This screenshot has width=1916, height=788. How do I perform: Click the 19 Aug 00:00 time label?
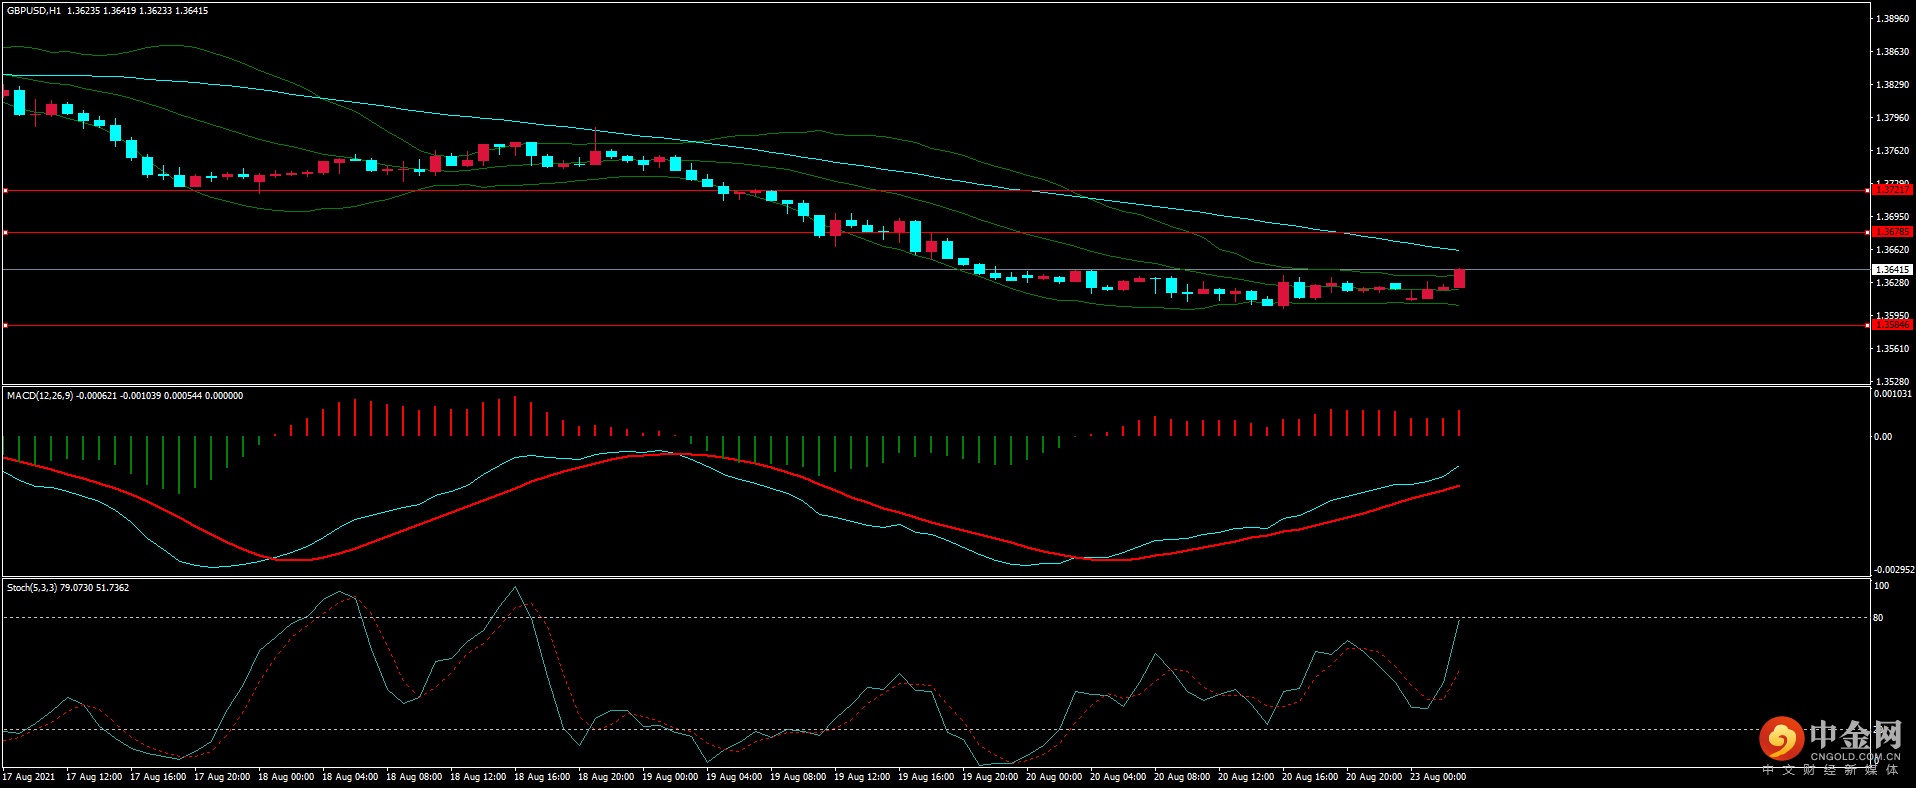click(670, 777)
